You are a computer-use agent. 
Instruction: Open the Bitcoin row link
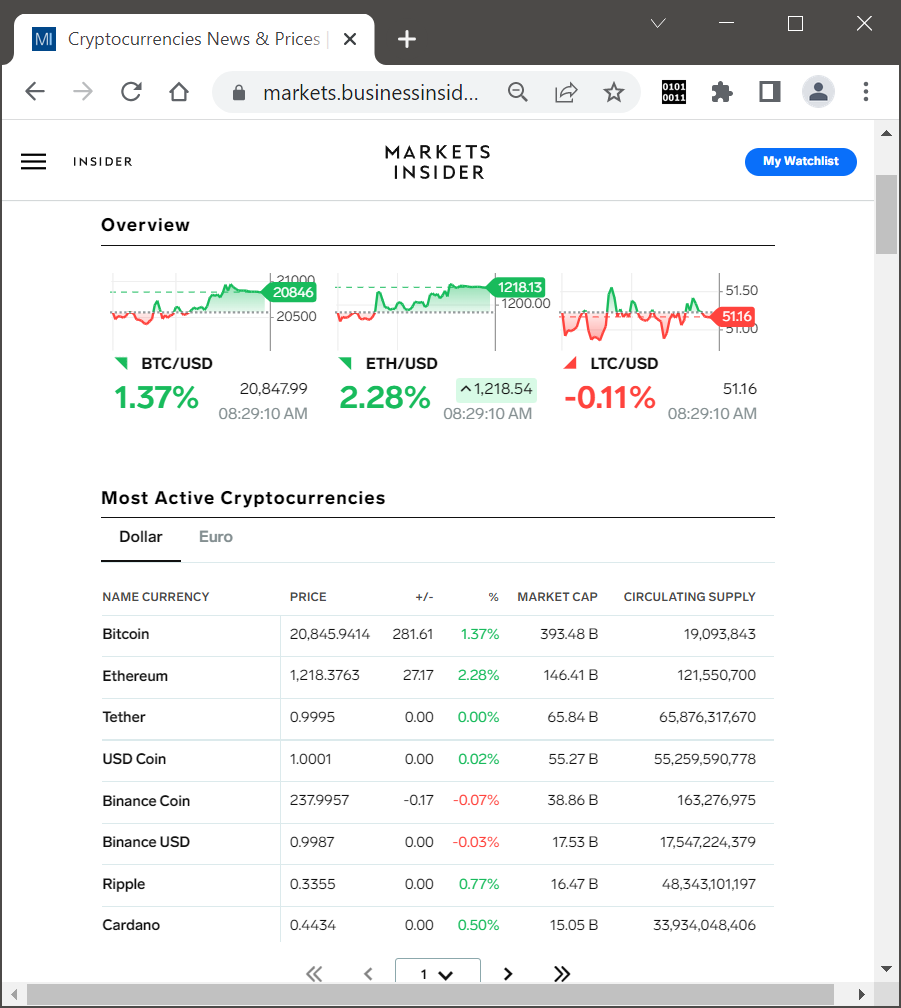pyautogui.click(x=126, y=634)
